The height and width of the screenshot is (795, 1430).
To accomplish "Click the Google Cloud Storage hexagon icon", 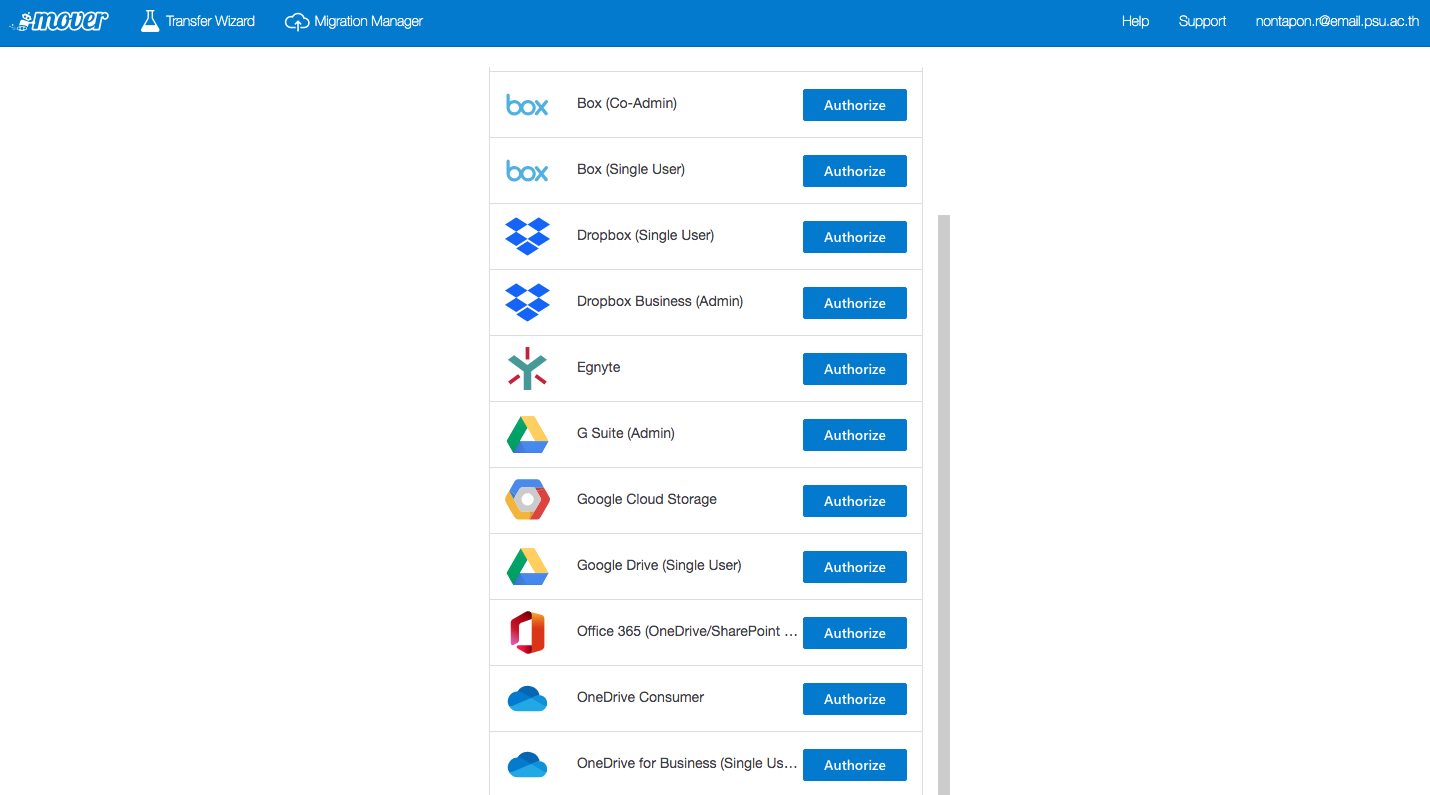I will pyautogui.click(x=527, y=499).
